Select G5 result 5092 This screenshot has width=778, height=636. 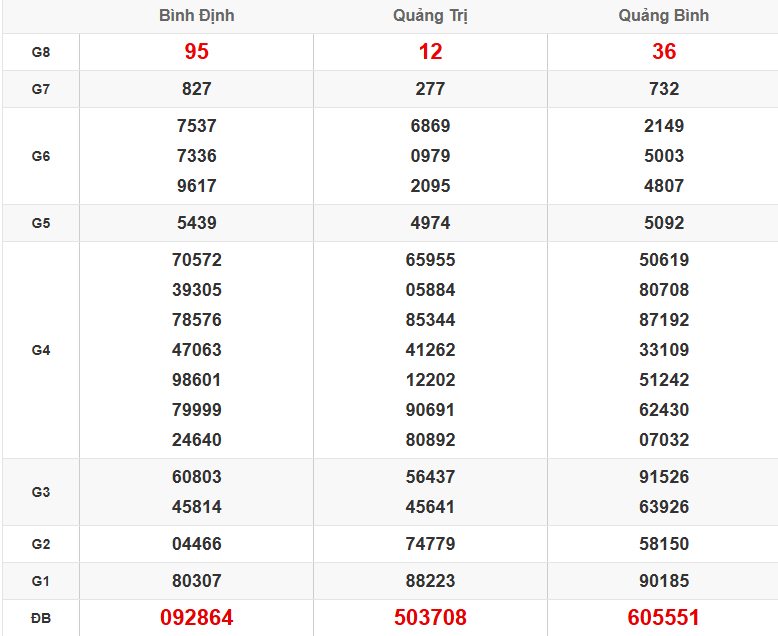[664, 223]
